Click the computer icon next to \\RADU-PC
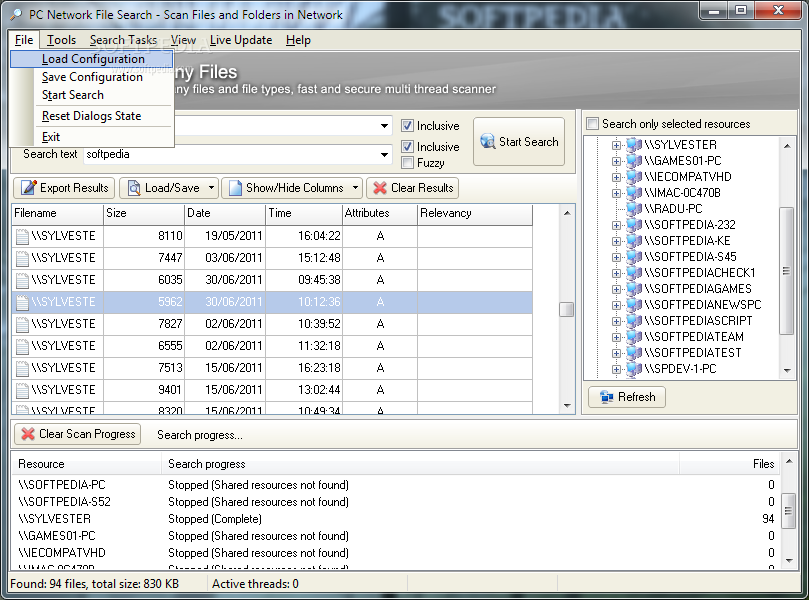 634,209
